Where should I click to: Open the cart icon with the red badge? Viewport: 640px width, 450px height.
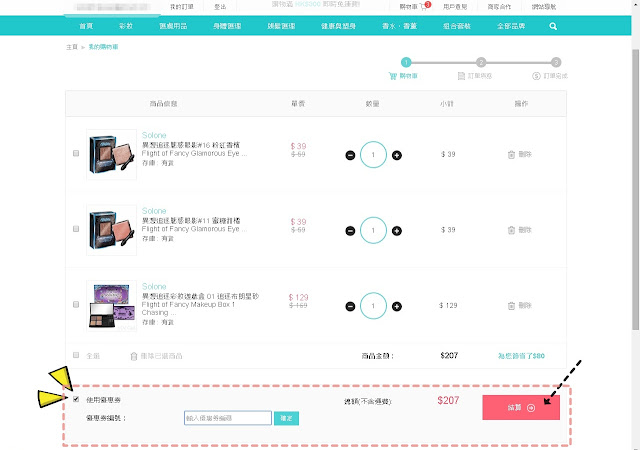[424, 7]
